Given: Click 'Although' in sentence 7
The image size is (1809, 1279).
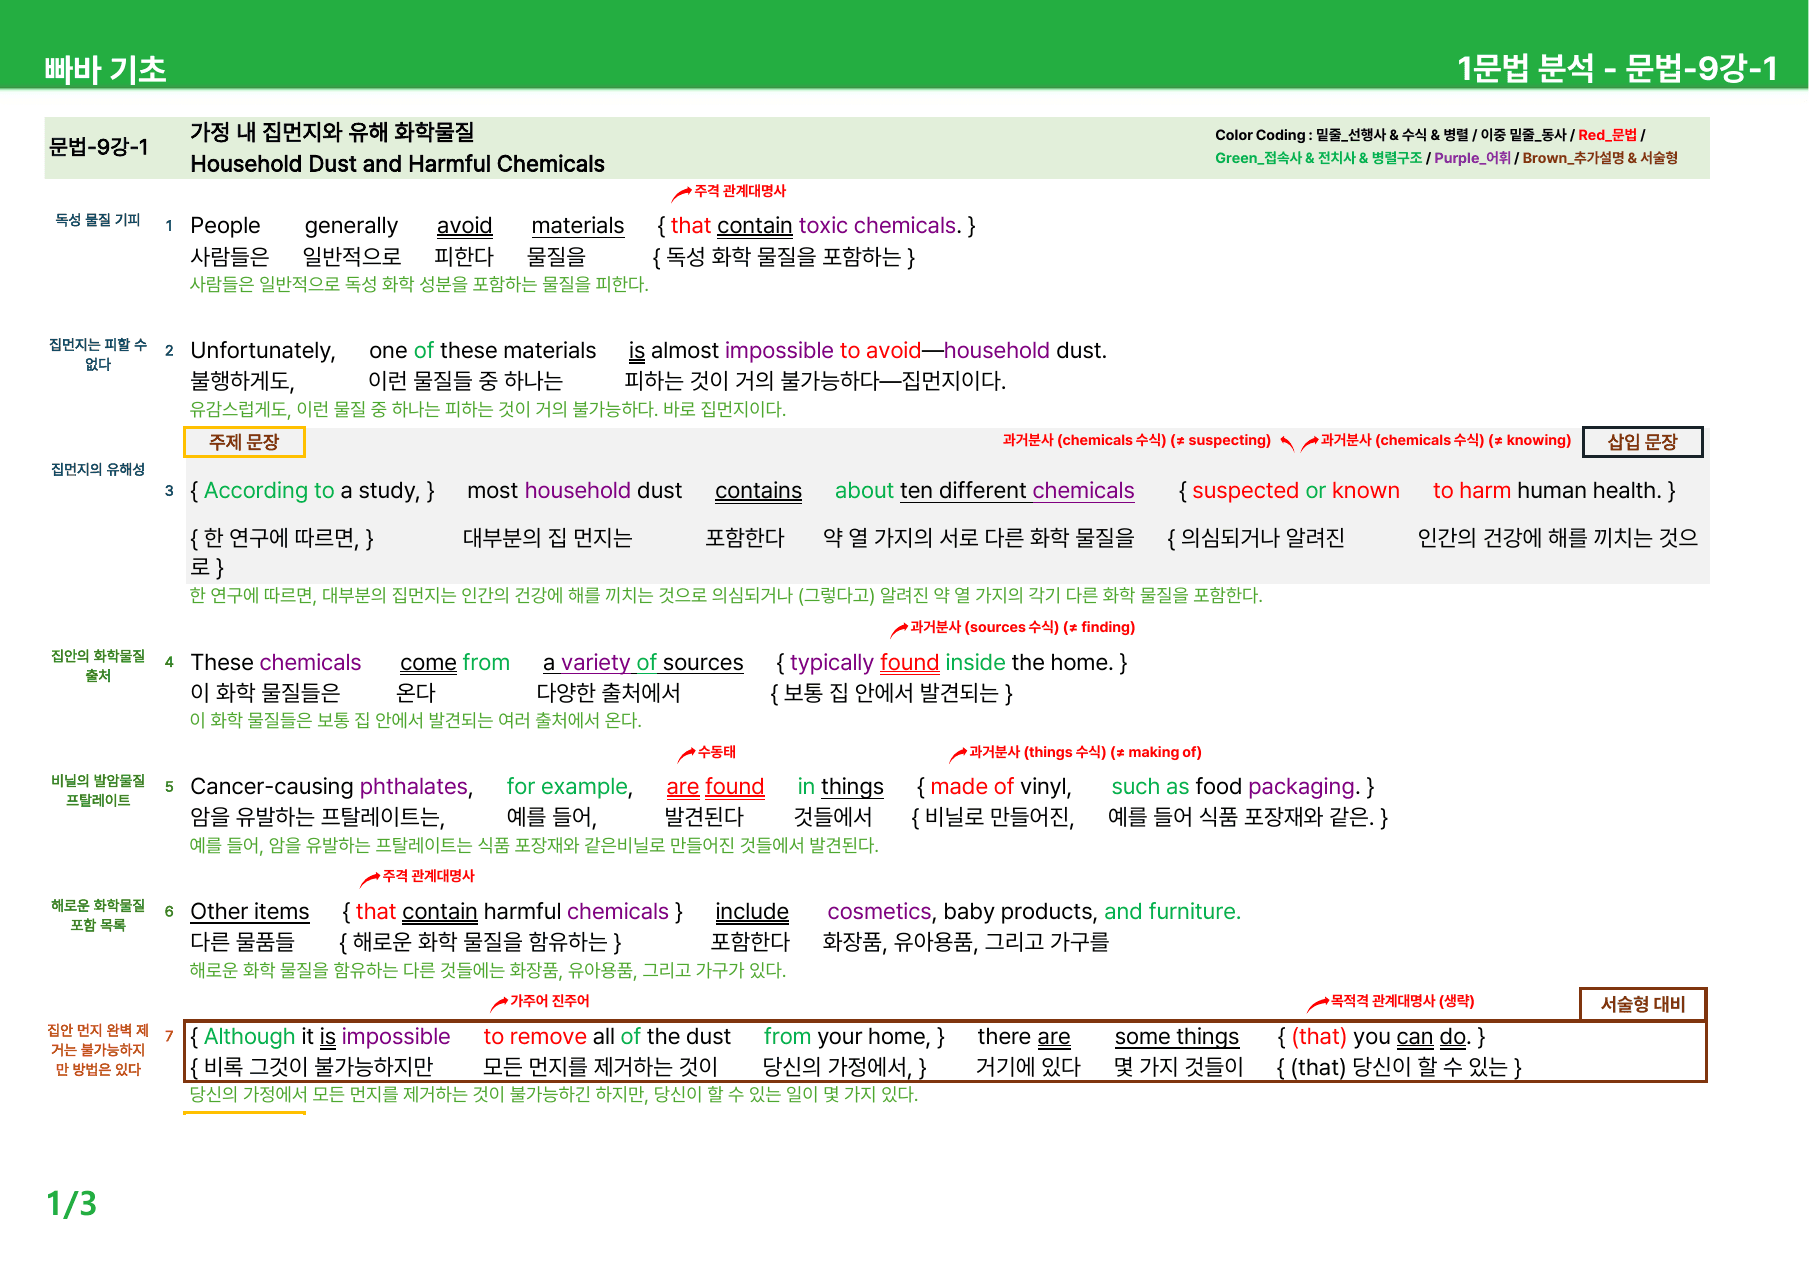Looking at the screenshot, I should (249, 1037).
